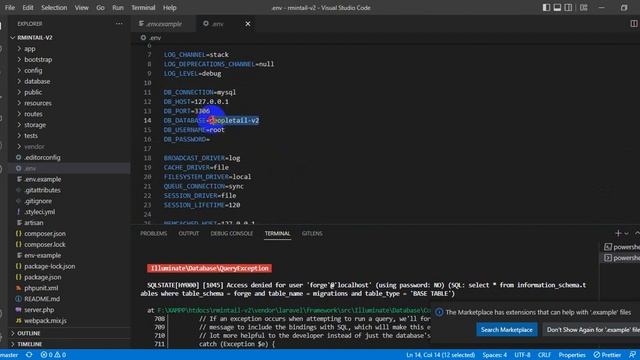Open the phpunit.xml file
Viewport: 640px width, 360px height.
pos(41,288)
